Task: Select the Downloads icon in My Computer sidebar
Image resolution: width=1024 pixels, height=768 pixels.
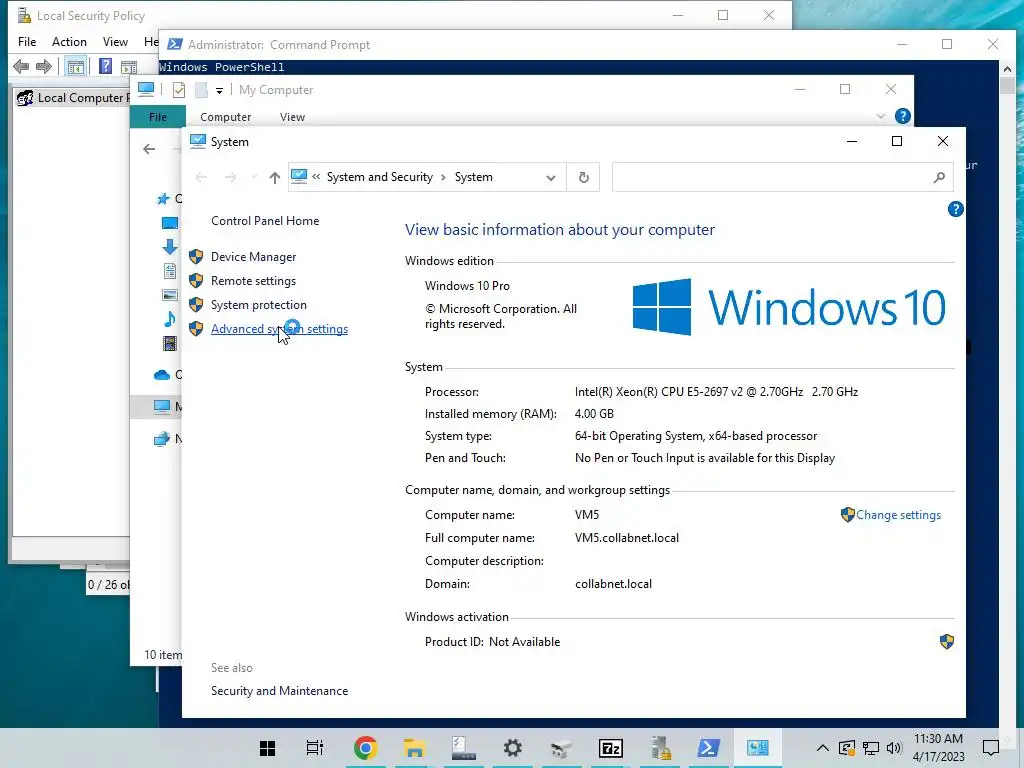Action: [170, 246]
